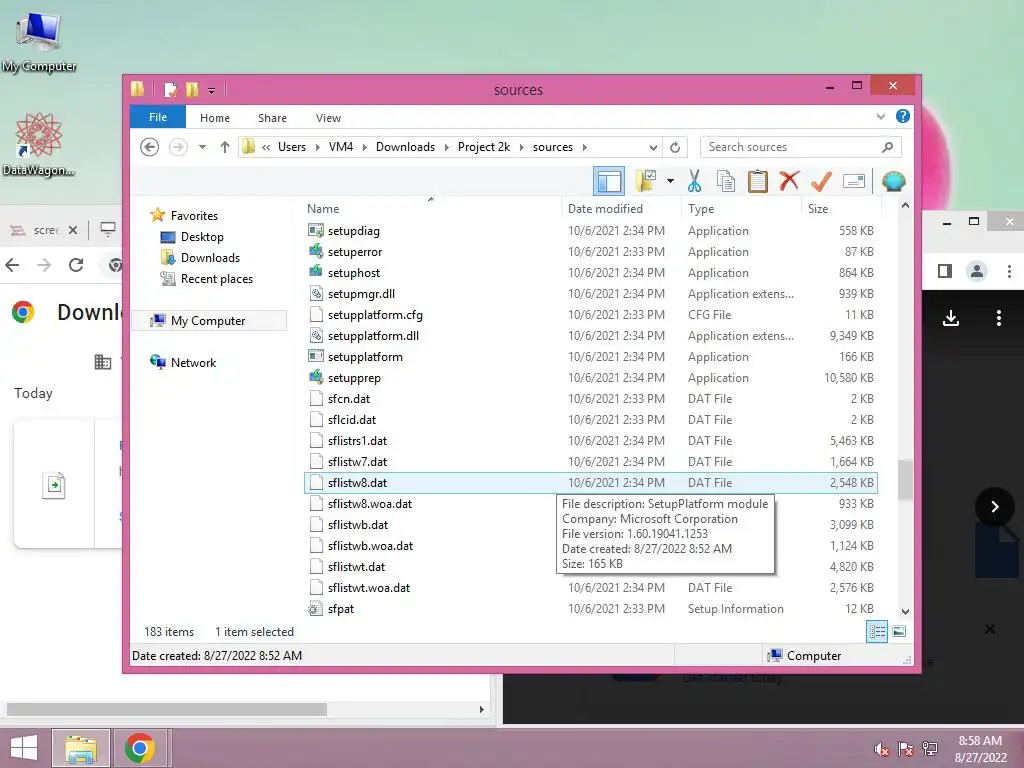
Task: Select Downloads in navigation pane
Action: point(210,257)
